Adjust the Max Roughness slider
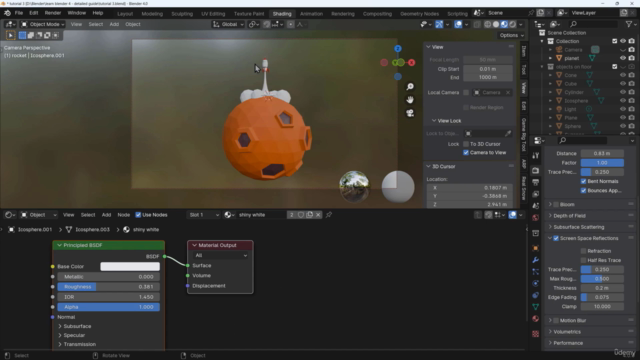Screen dimensions: 640x360 (602, 279)
